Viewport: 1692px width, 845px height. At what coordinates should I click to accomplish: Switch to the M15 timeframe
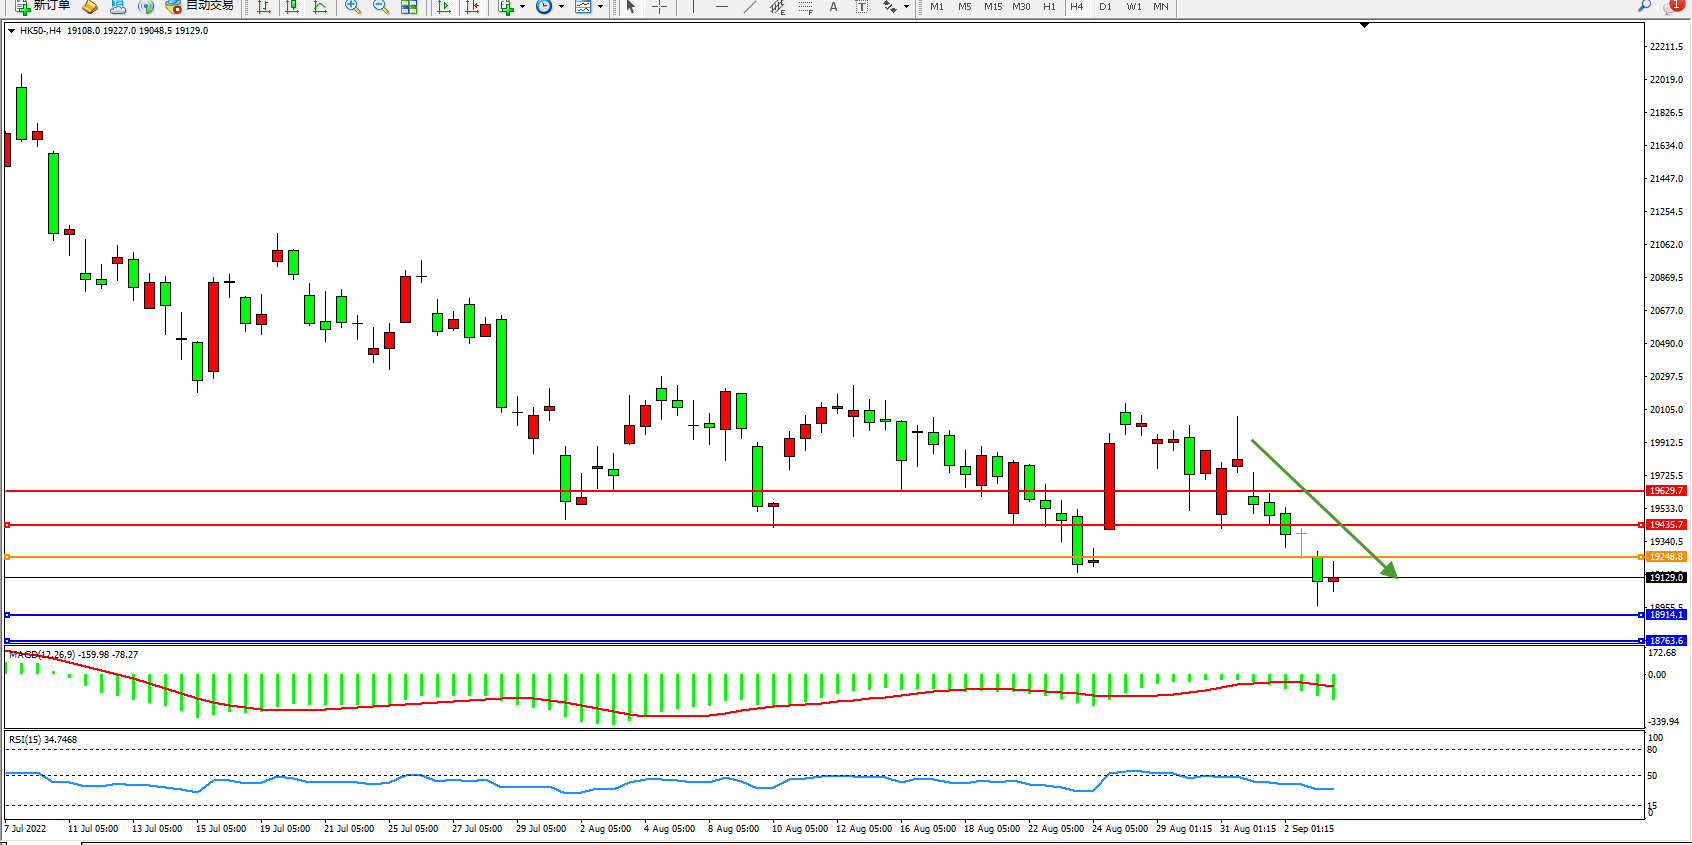[x=993, y=7]
